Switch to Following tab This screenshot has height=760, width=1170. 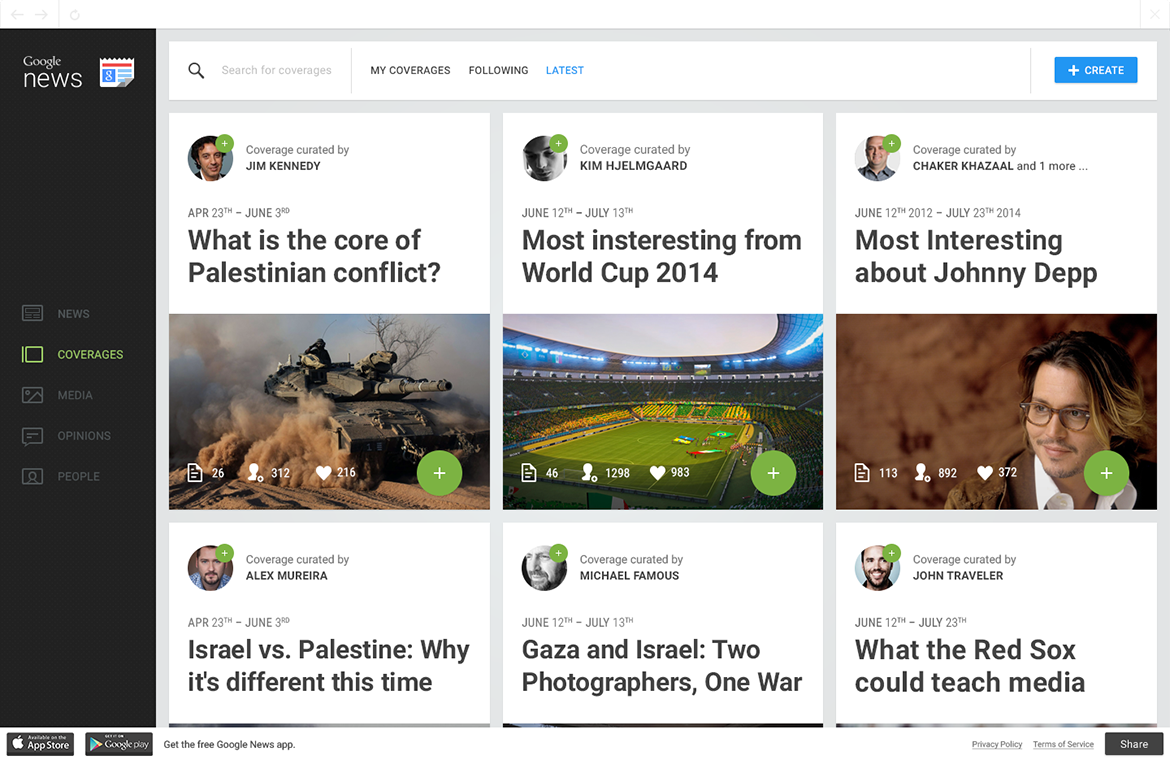tap(498, 70)
